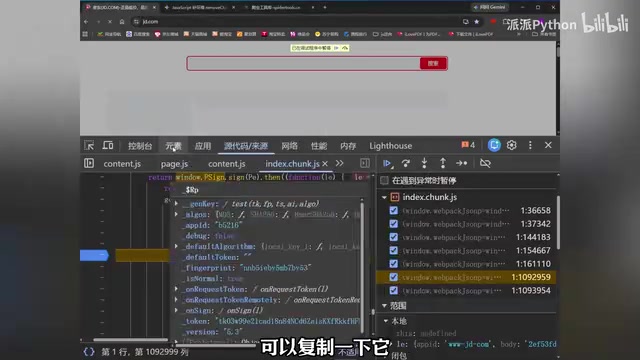Step over from the paused-in-debugger page overlay
This screenshot has height=360, width=640.
click(345, 48)
